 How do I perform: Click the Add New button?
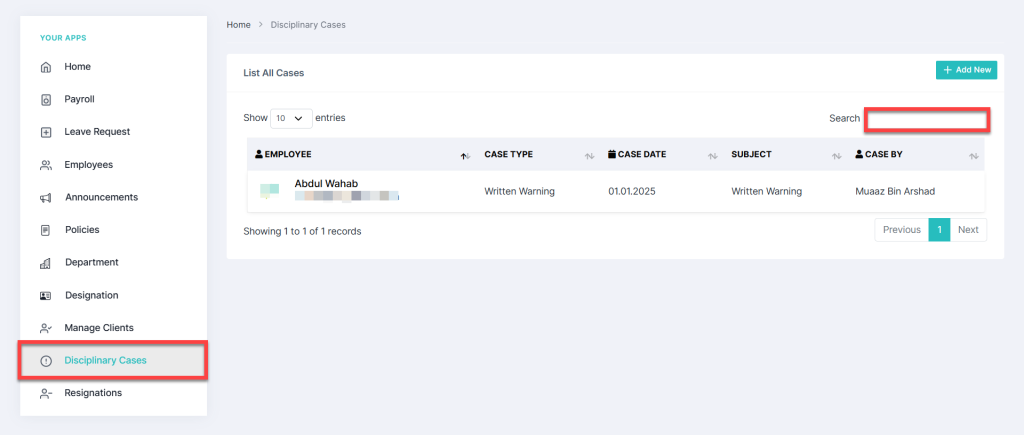pos(967,70)
